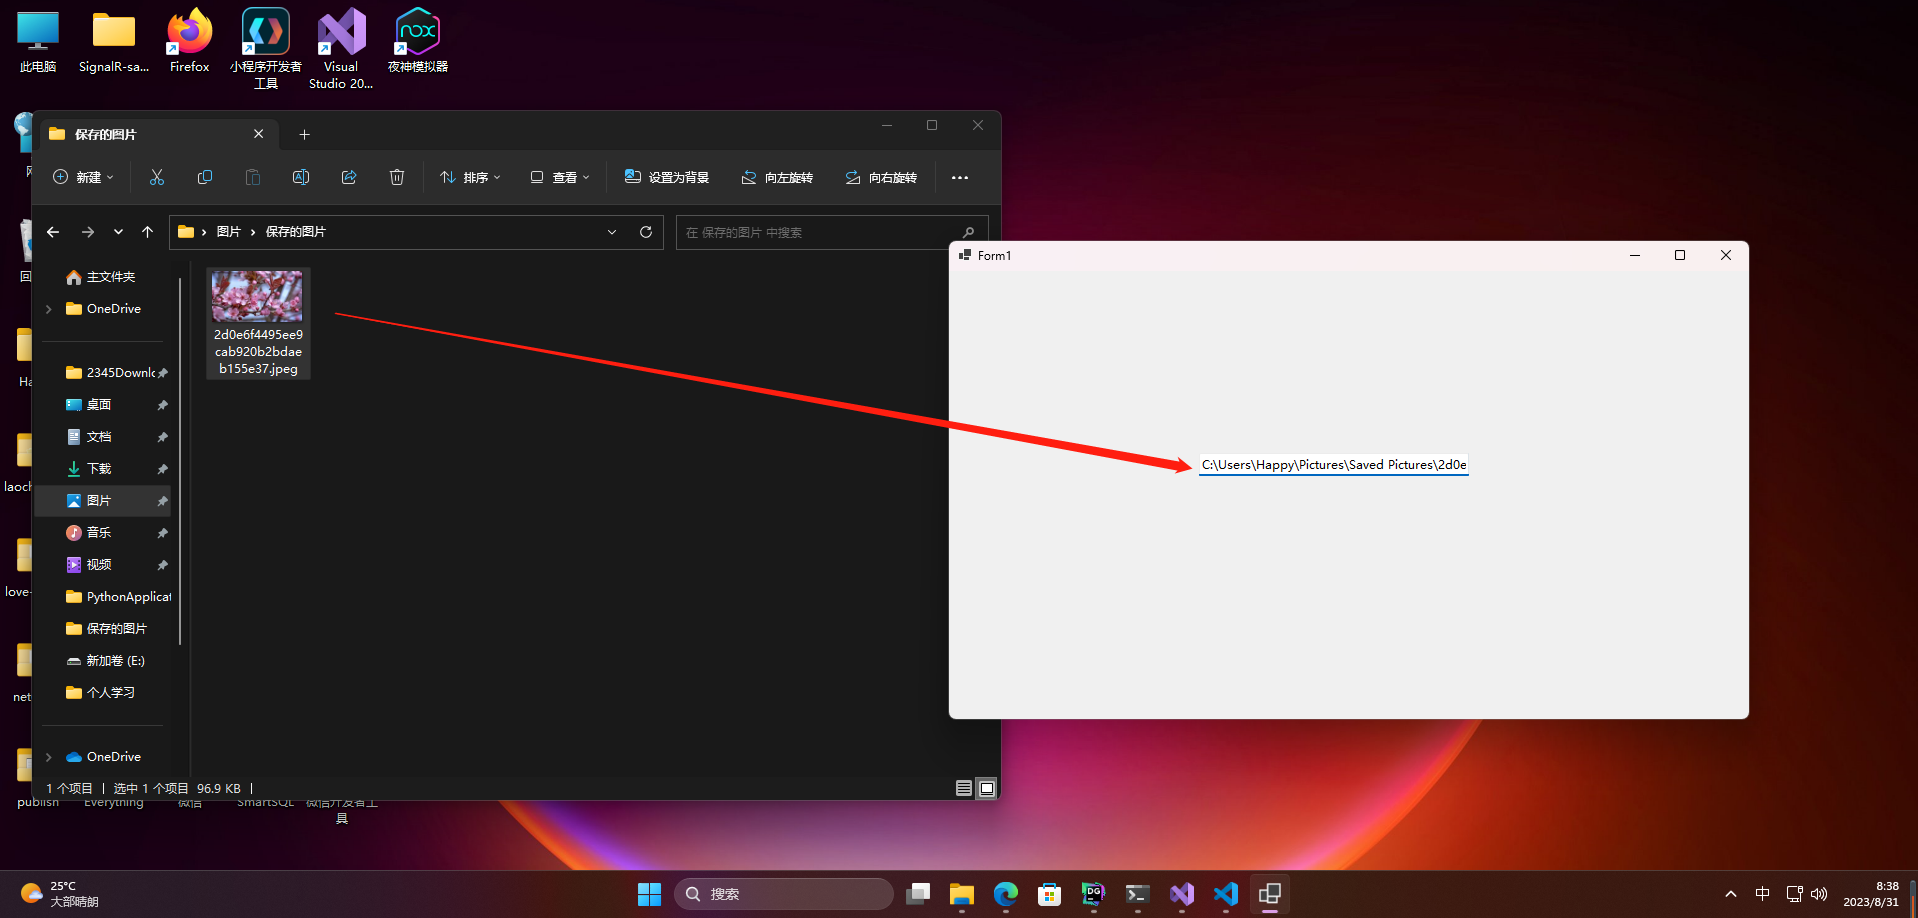Open the weather widget on taskbar
Screen dimensions: 1918x918
[62, 894]
